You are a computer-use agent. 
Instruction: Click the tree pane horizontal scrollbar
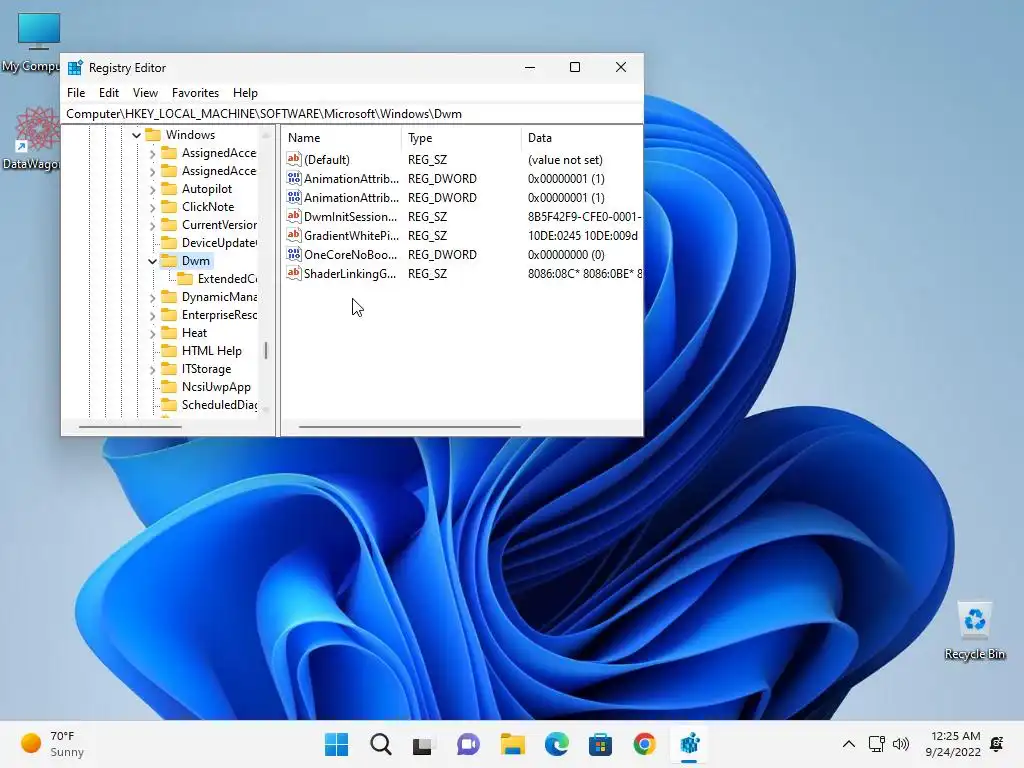pos(130,427)
